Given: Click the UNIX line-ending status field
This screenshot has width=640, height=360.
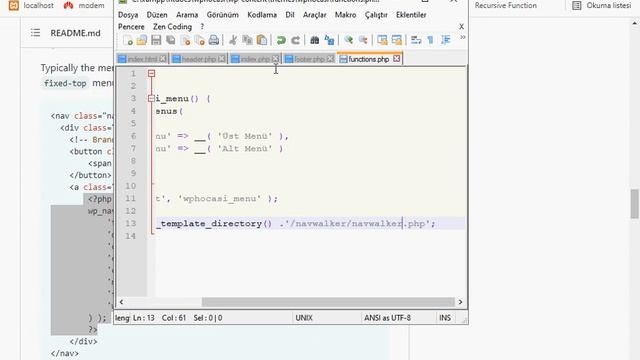Looking at the screenshot, I should 304,318.
